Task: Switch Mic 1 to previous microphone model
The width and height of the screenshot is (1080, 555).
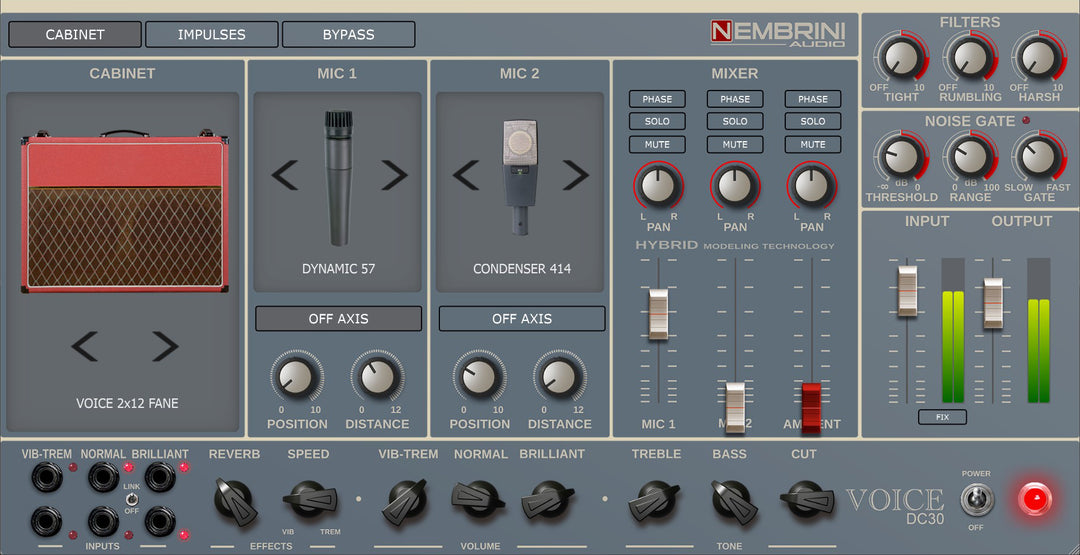Action: [x=284, y=175]
